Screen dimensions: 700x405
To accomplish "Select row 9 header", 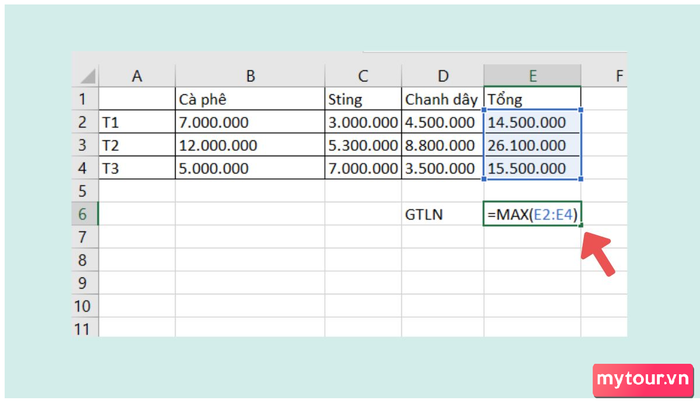I will [85, 283].
